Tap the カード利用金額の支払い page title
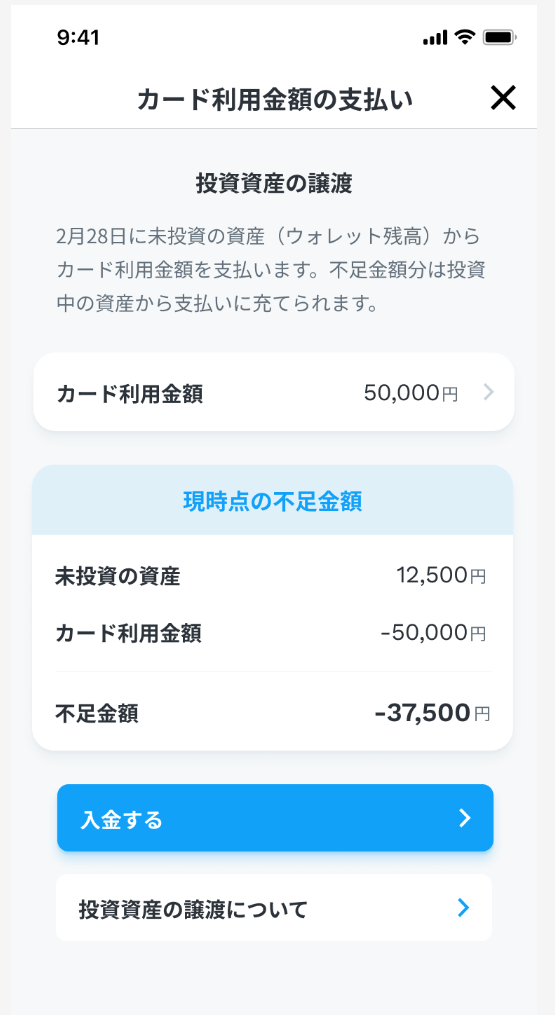This screenshot has height=1015, width=555. point(275,100)
